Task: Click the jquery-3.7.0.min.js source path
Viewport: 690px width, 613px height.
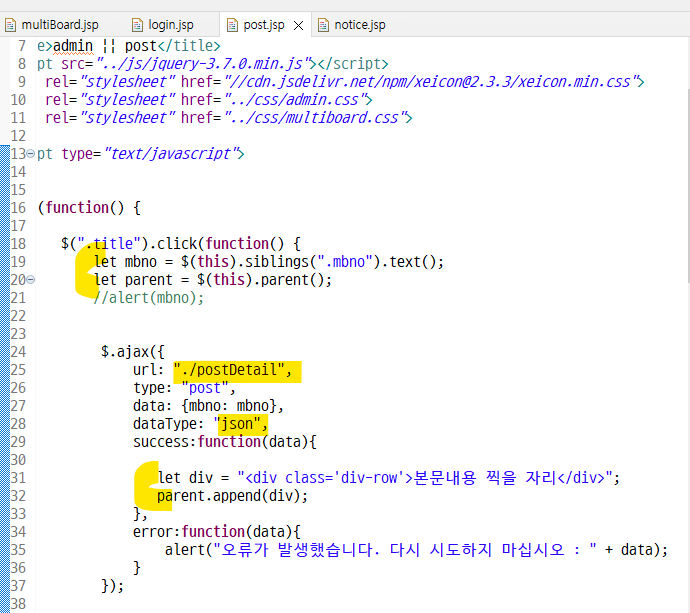Action: [204, 64]
